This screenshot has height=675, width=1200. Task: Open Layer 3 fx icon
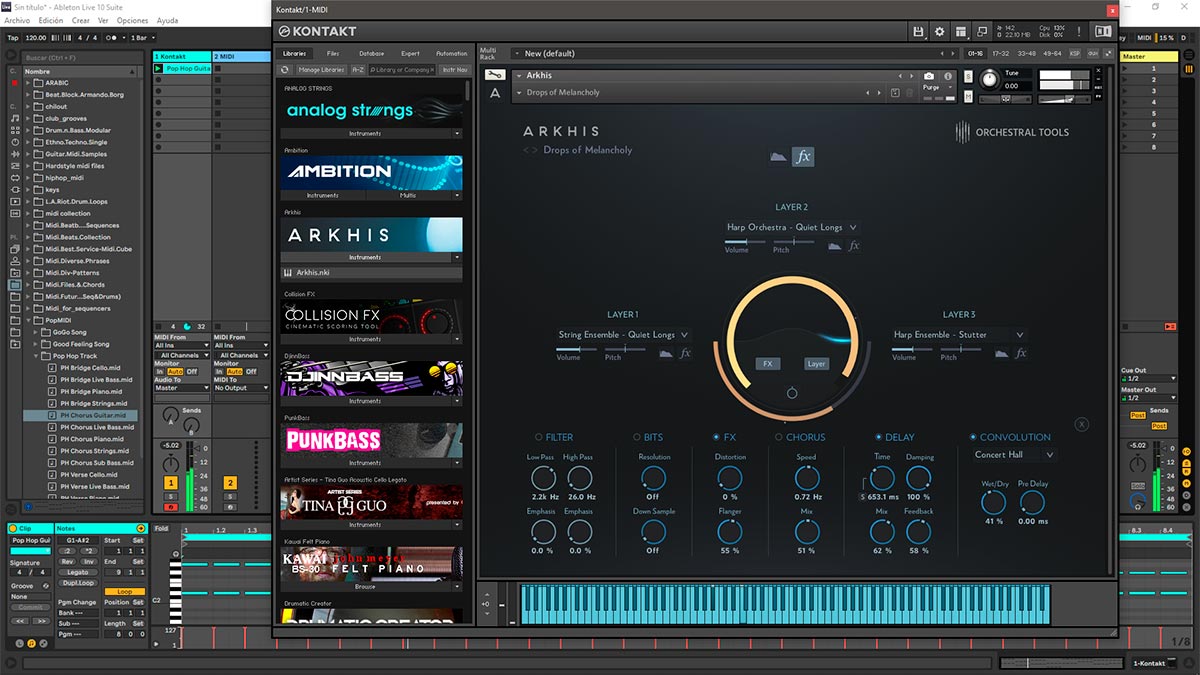tap(1021, 353)
